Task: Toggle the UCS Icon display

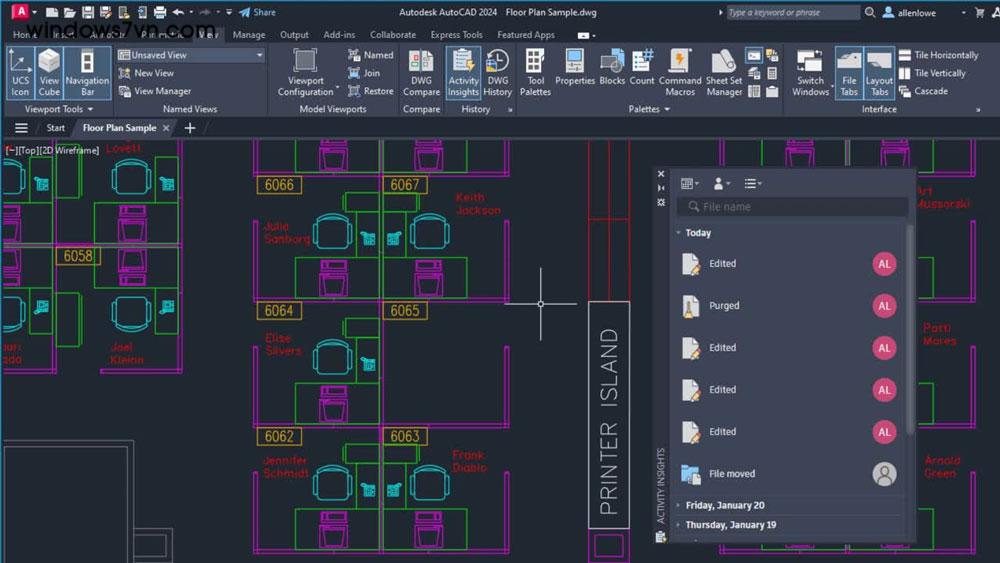Action: click(x=20, y=73)
